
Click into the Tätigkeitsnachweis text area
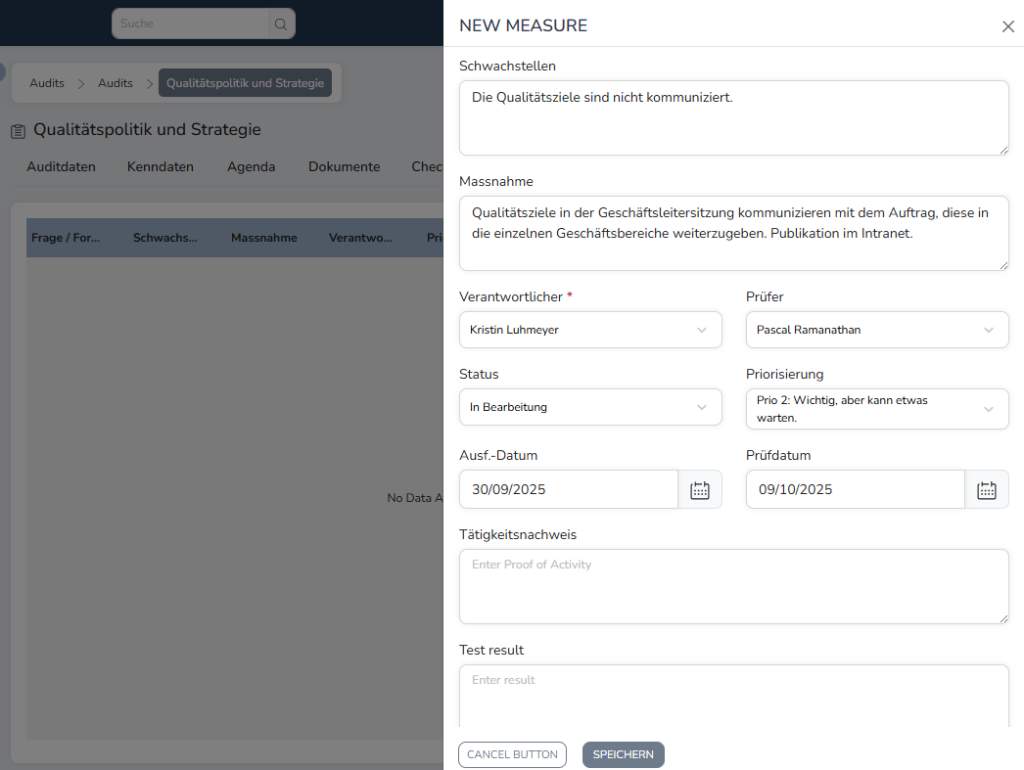(x=733, y=587)
